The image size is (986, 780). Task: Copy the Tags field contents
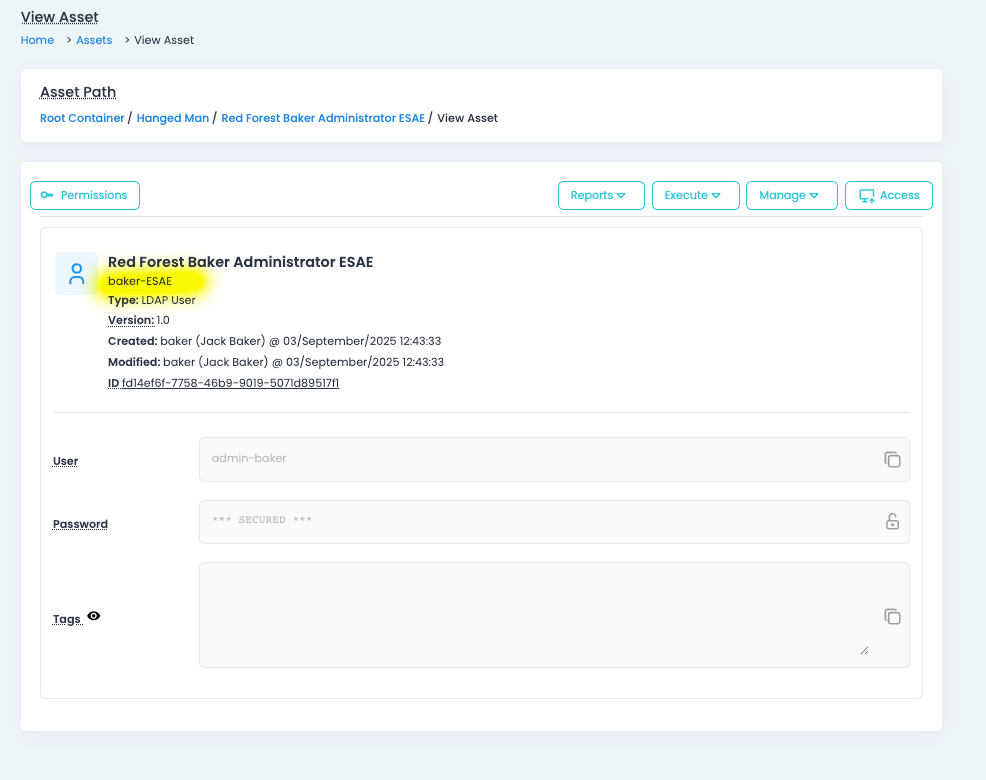pyautogui.click(x=892, y=617)
